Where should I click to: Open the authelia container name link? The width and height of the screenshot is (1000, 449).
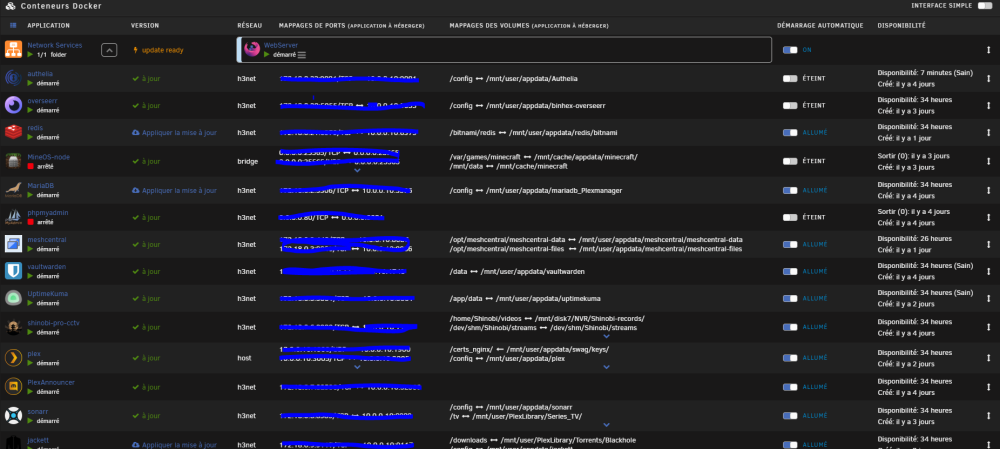[x=40, y=73]
